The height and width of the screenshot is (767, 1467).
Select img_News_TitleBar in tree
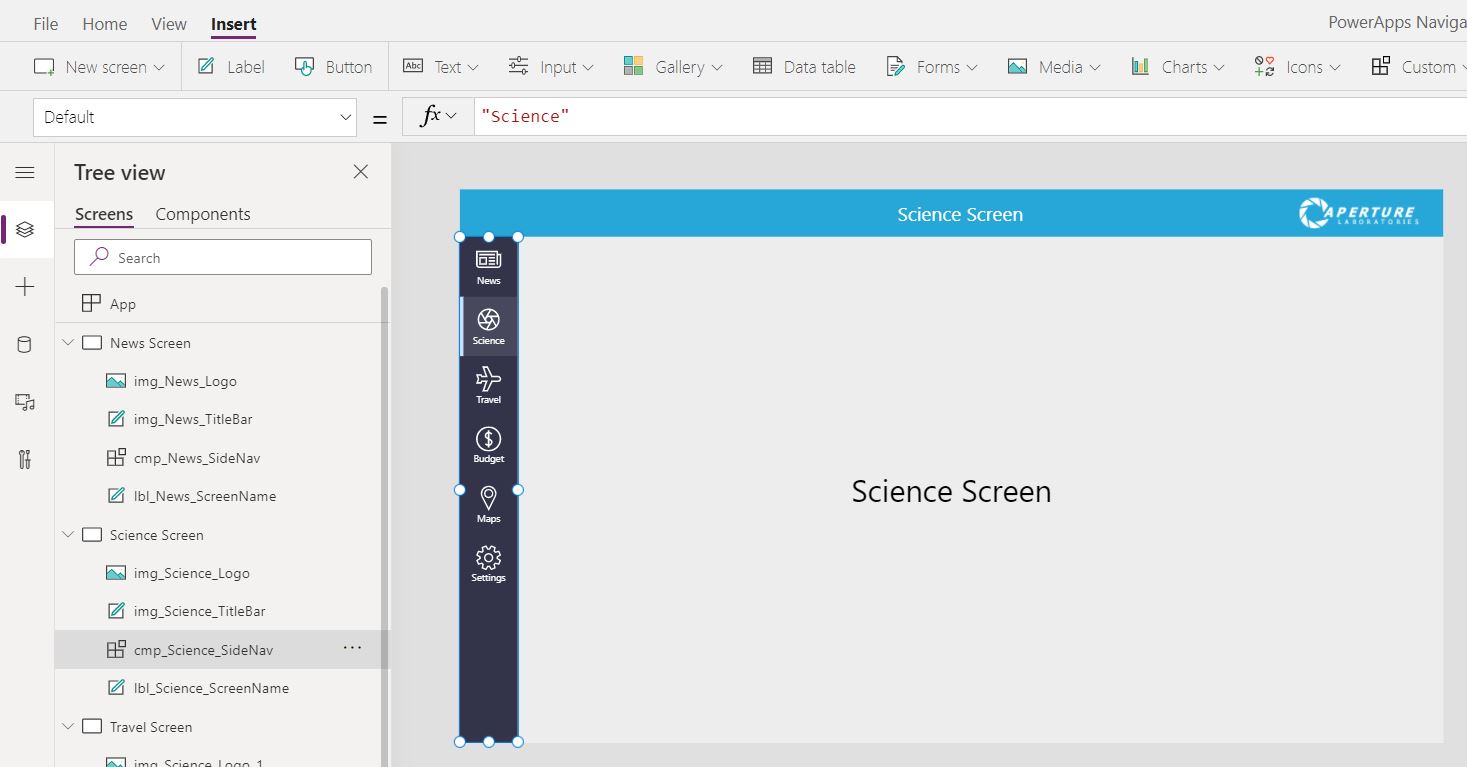click(193, 419)
